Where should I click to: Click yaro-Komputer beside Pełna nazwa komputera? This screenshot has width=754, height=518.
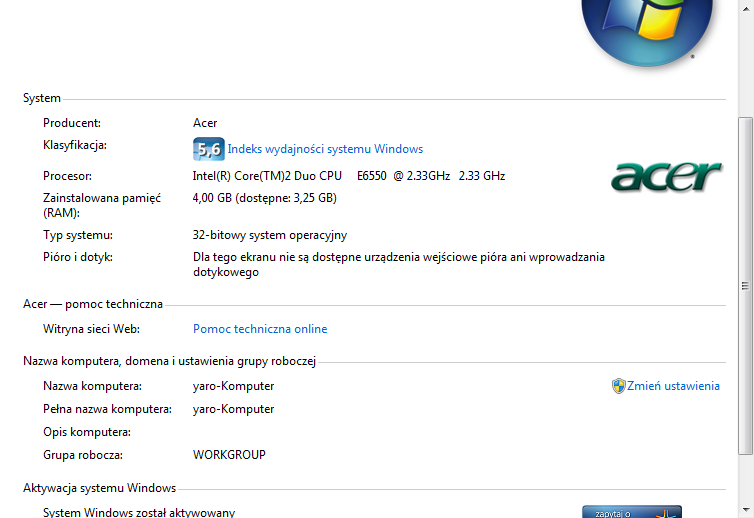tap(233, 409)
